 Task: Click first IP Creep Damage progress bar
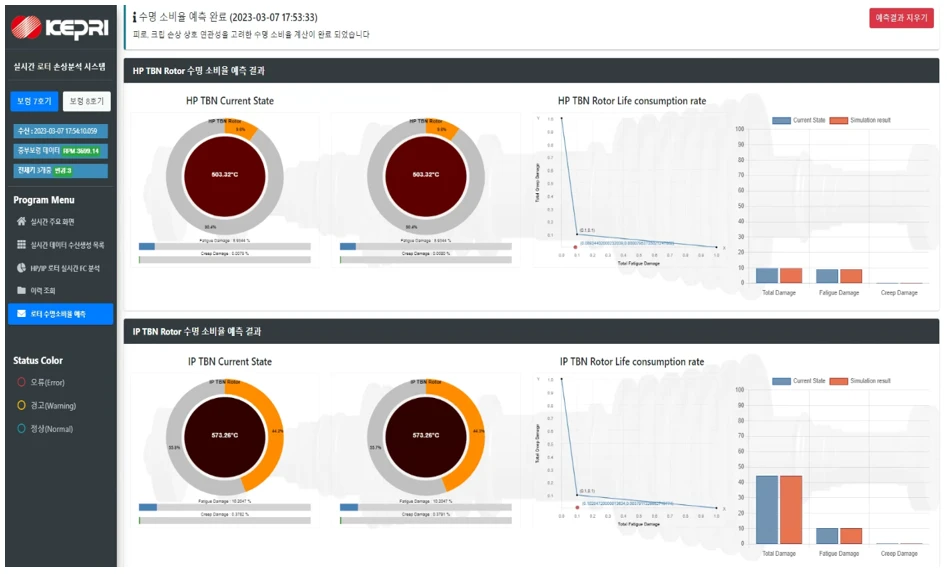click(225, 521)
